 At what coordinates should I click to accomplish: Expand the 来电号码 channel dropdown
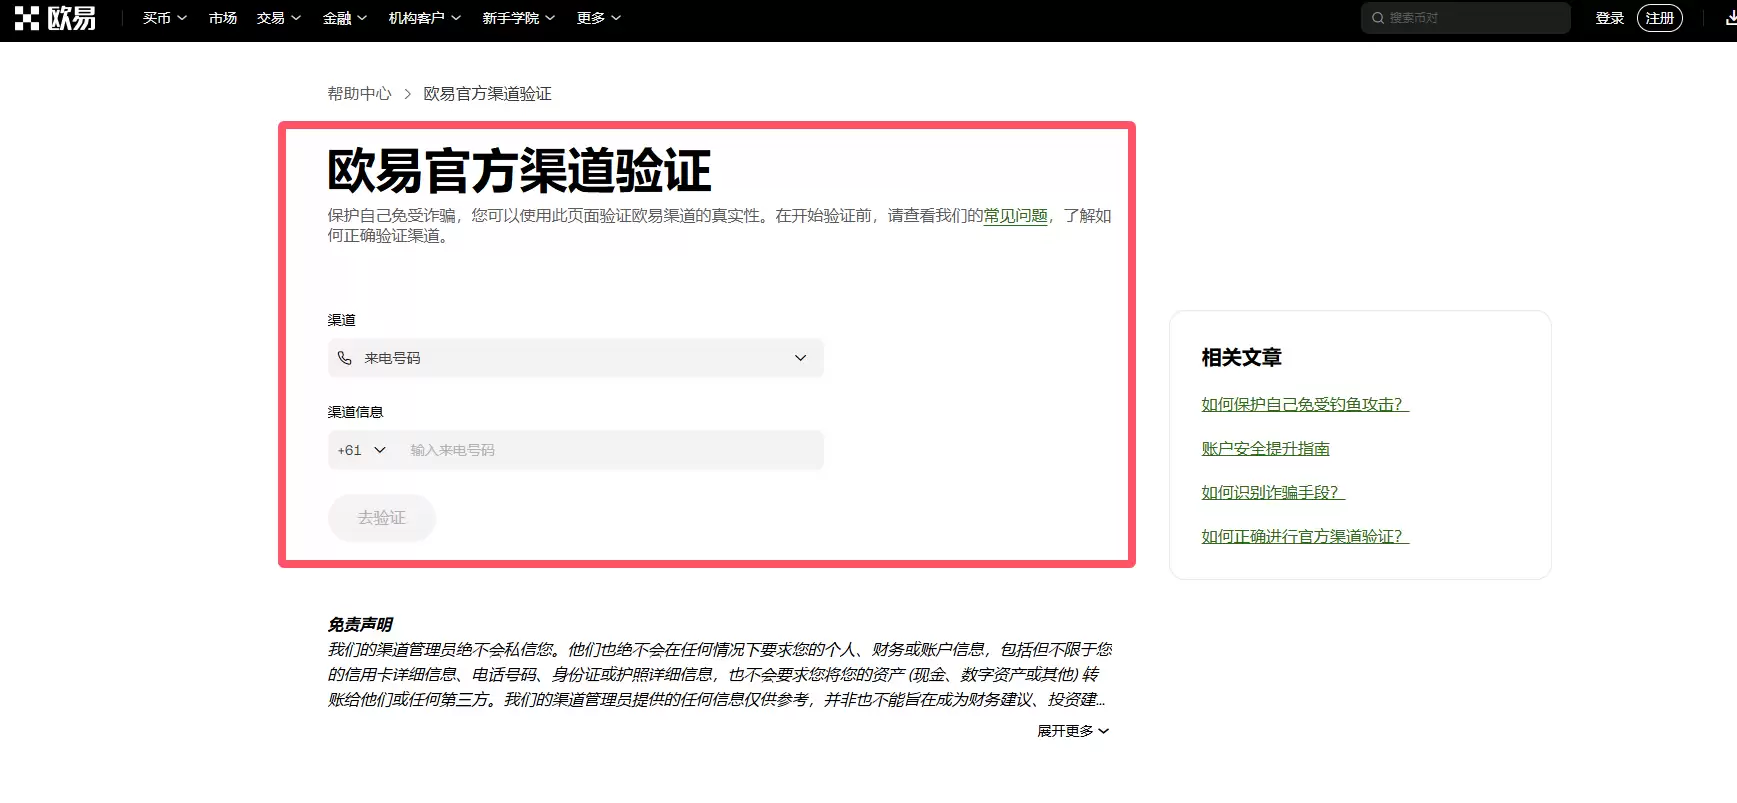tap(576, 358)
